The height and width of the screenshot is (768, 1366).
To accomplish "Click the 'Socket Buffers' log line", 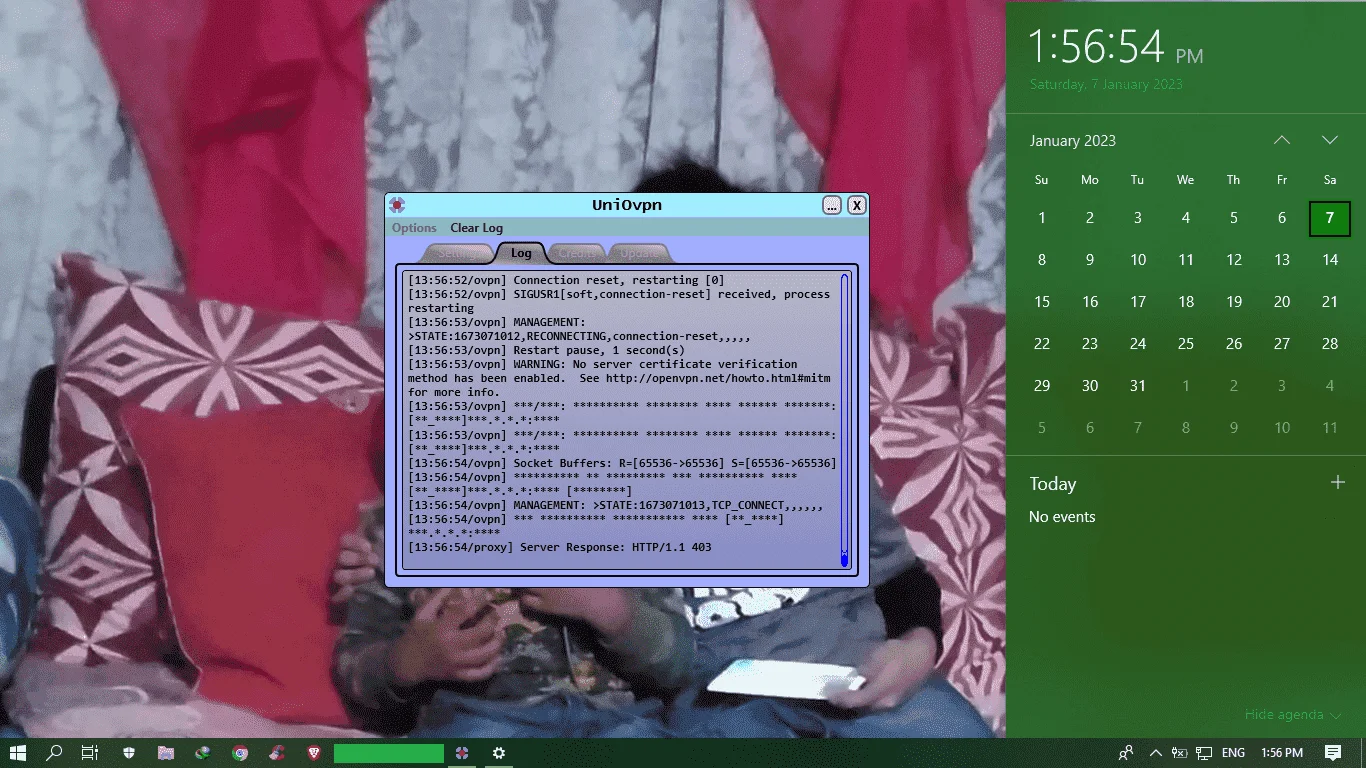I will pyautogui.click(x=622, y=463).
